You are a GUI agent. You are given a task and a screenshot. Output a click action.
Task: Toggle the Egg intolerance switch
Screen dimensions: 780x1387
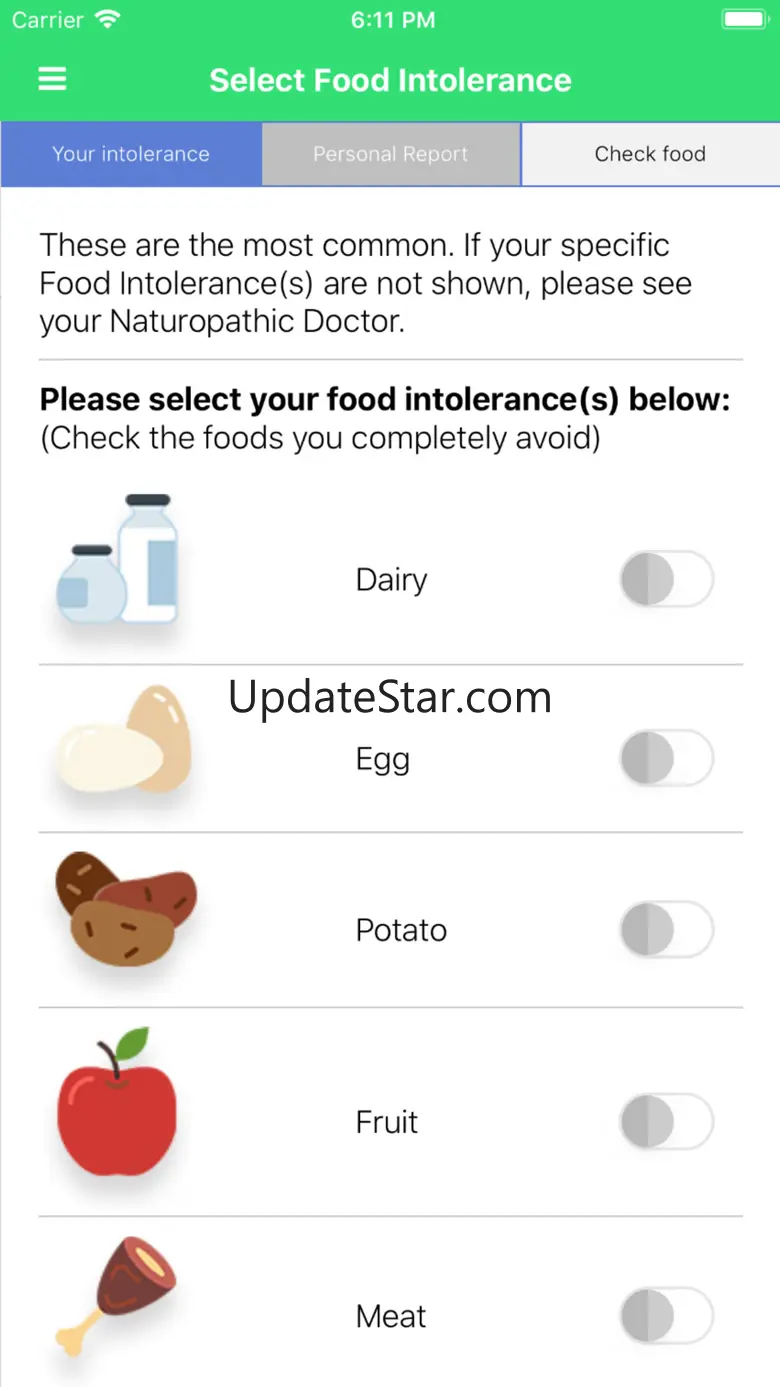[x=666, y=758]
